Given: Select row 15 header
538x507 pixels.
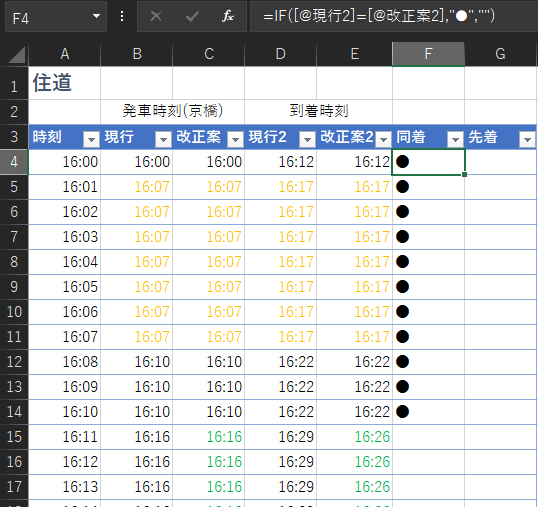Looking at the screenshot, I should (x=14, y=437).
